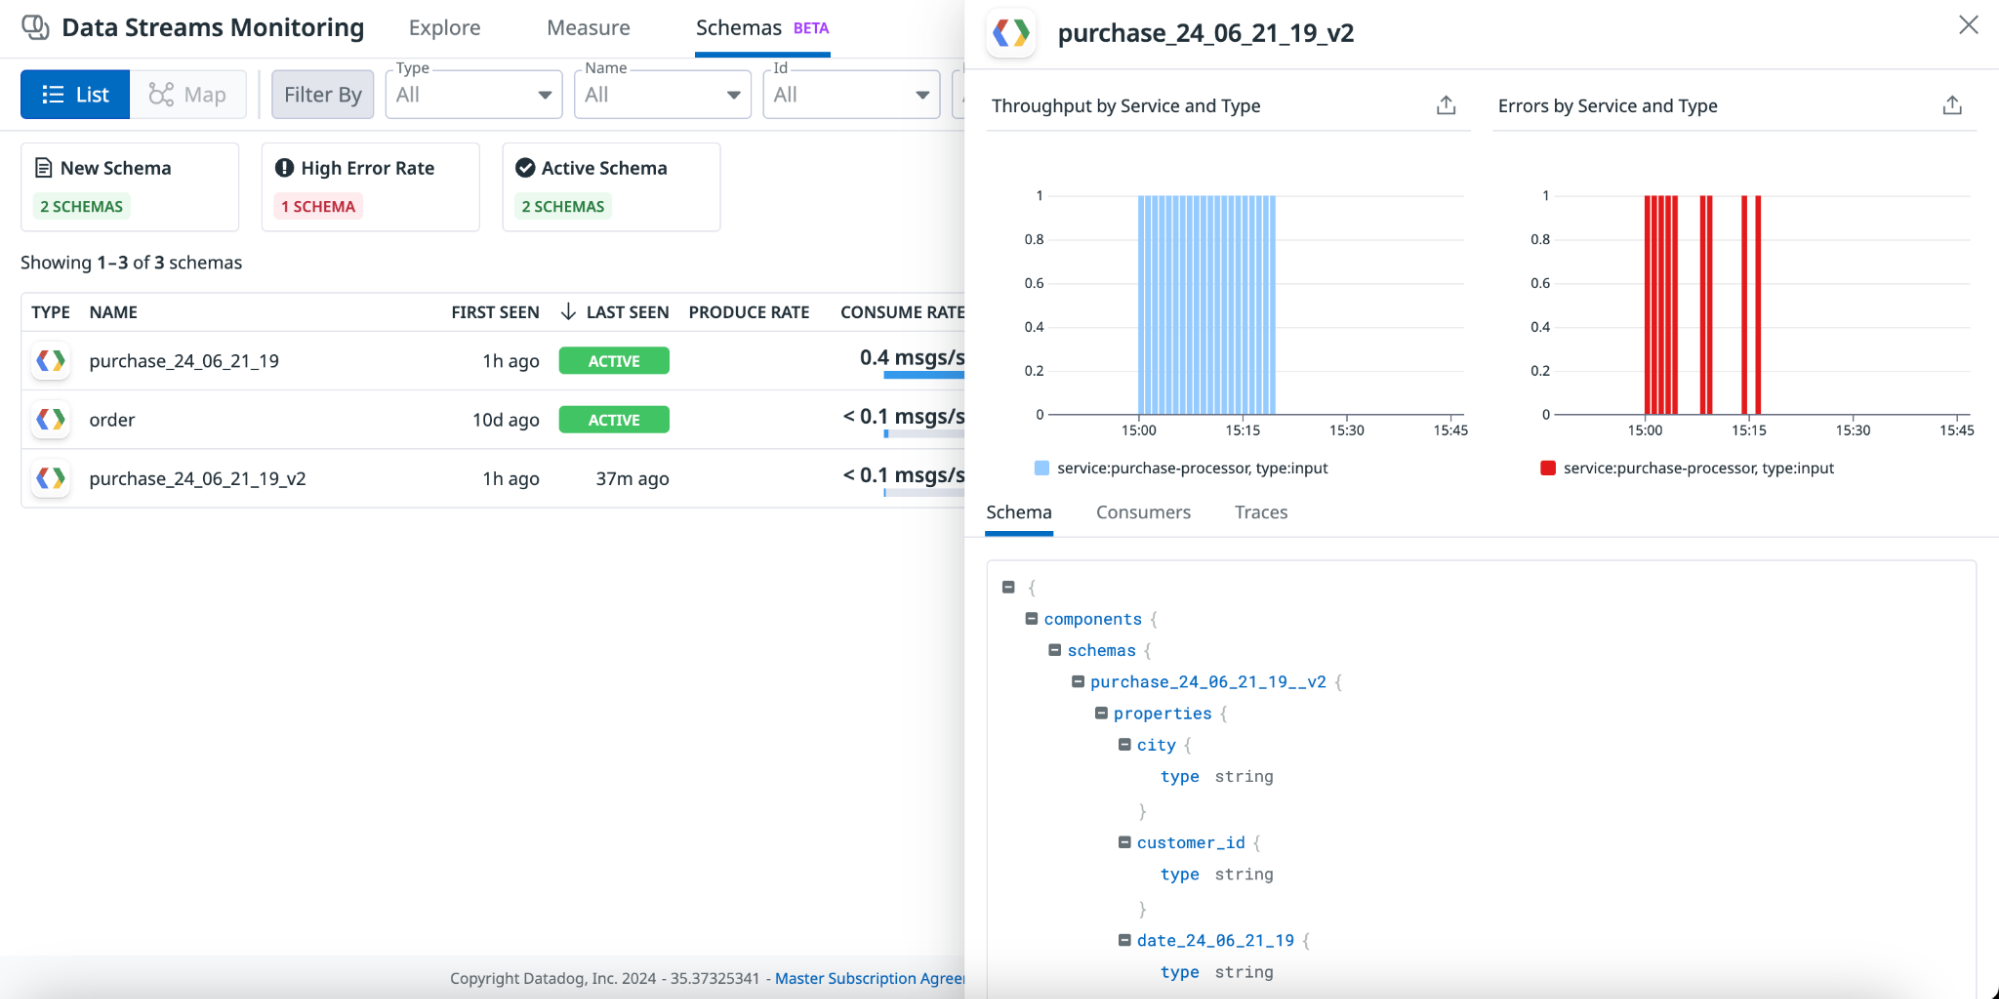Sort by the FIRST SEEN column header
1999x999 pixels.
click(x=495, y=312)
